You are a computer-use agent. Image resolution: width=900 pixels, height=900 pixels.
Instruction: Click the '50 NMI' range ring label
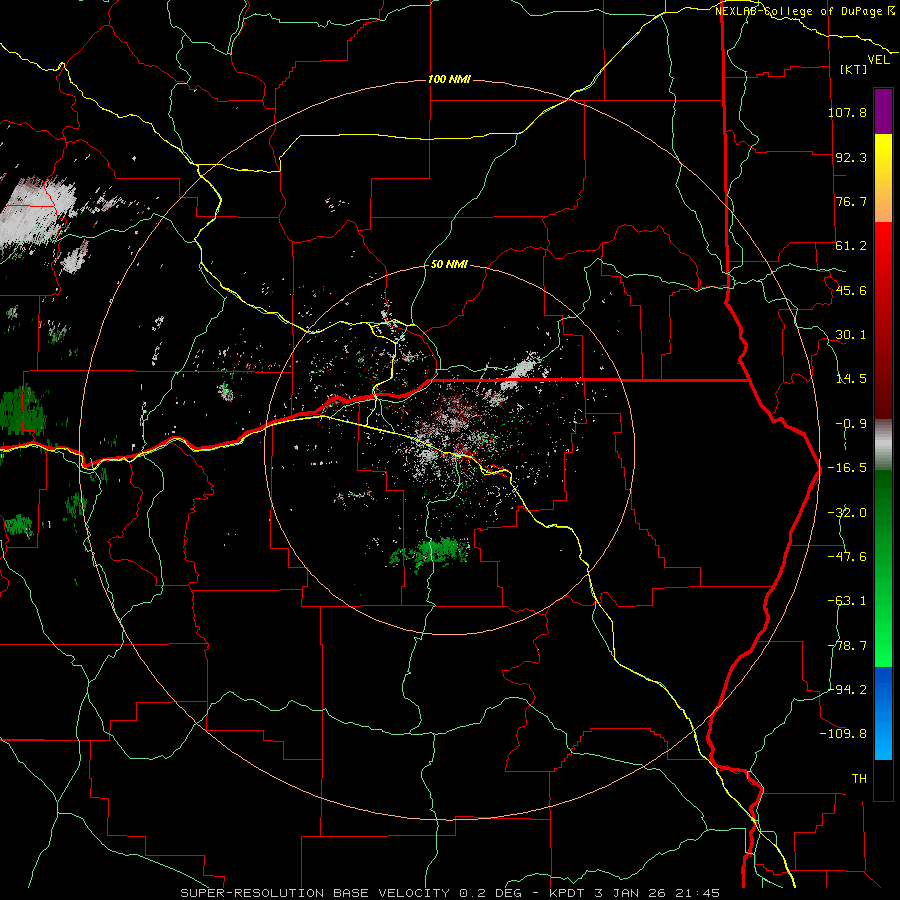[x=449, y=264]
